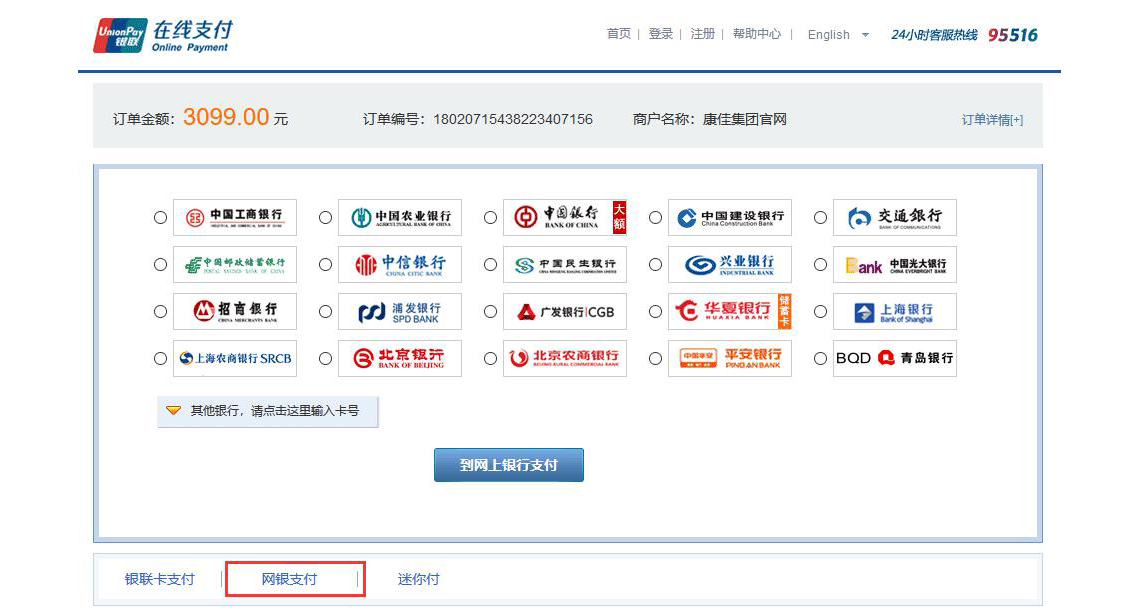The height and width of the screenshot is (611, 1140).
Task: Choose the Ping An Bank 平安银行 logo
Action: click(x=730, y=359)
